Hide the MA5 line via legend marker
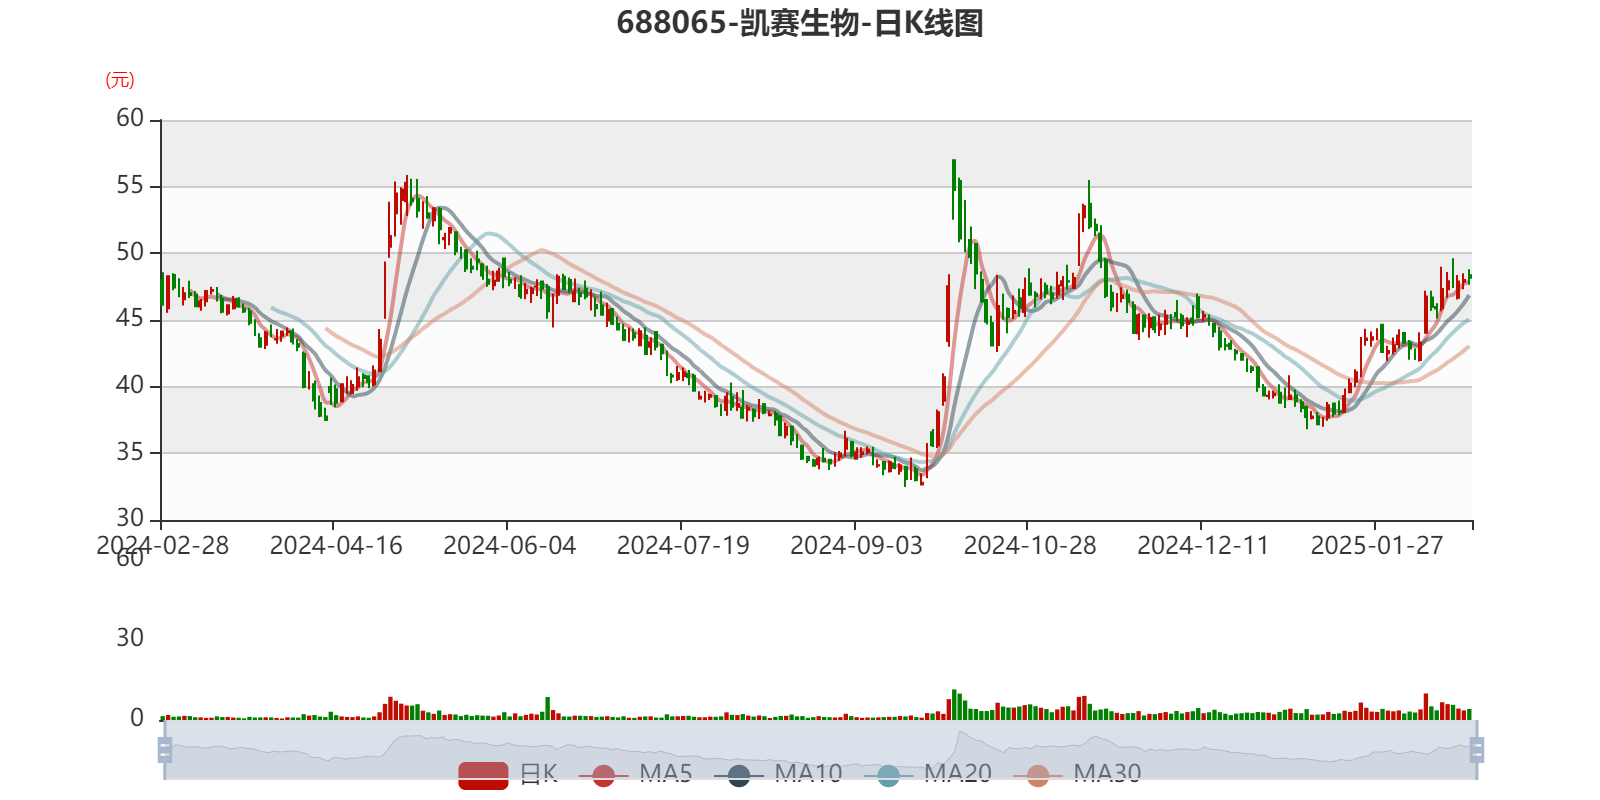Image resolution: width=1600 pixels, height=800 pixels. (603, 775)
